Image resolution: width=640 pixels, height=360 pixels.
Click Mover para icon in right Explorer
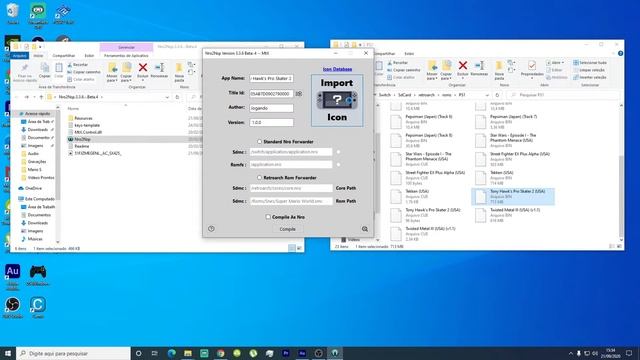(x=432, y=70)
